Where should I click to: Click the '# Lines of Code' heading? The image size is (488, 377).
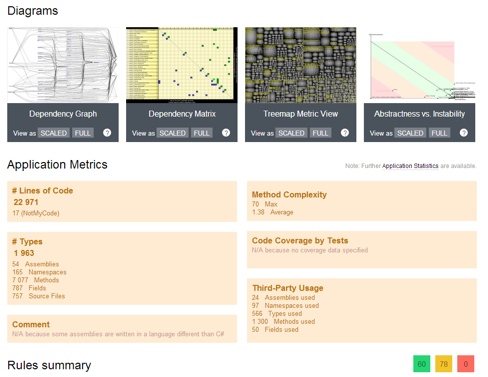coord(43,191)
